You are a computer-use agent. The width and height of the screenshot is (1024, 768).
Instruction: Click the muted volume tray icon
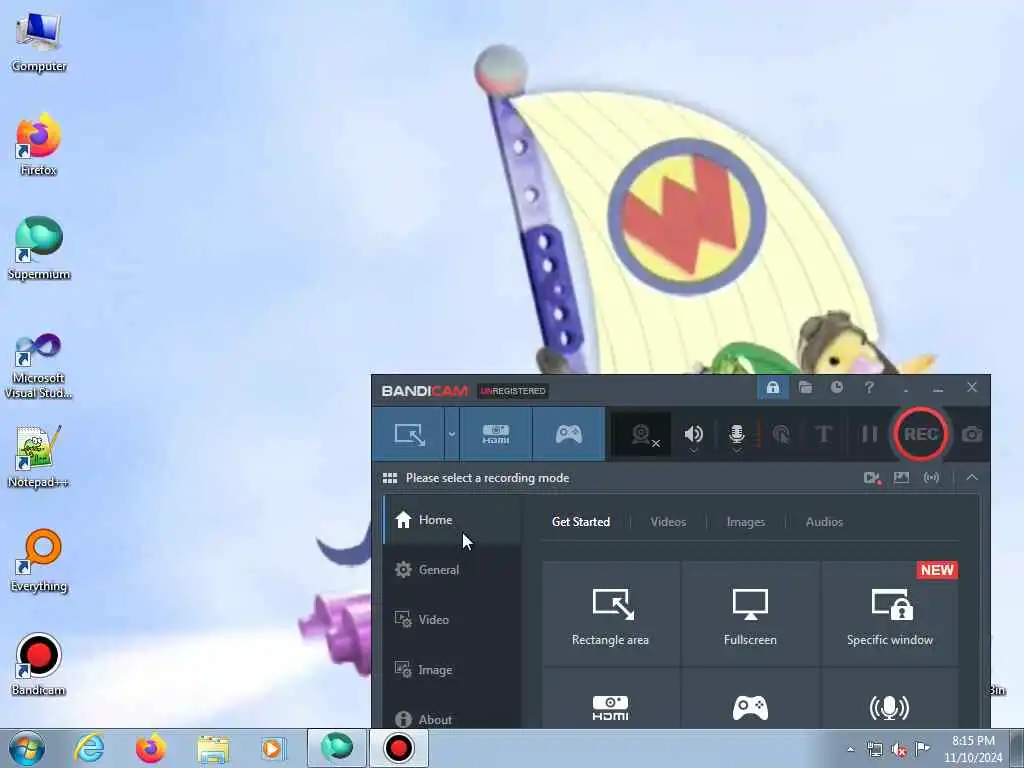(899, 750)
